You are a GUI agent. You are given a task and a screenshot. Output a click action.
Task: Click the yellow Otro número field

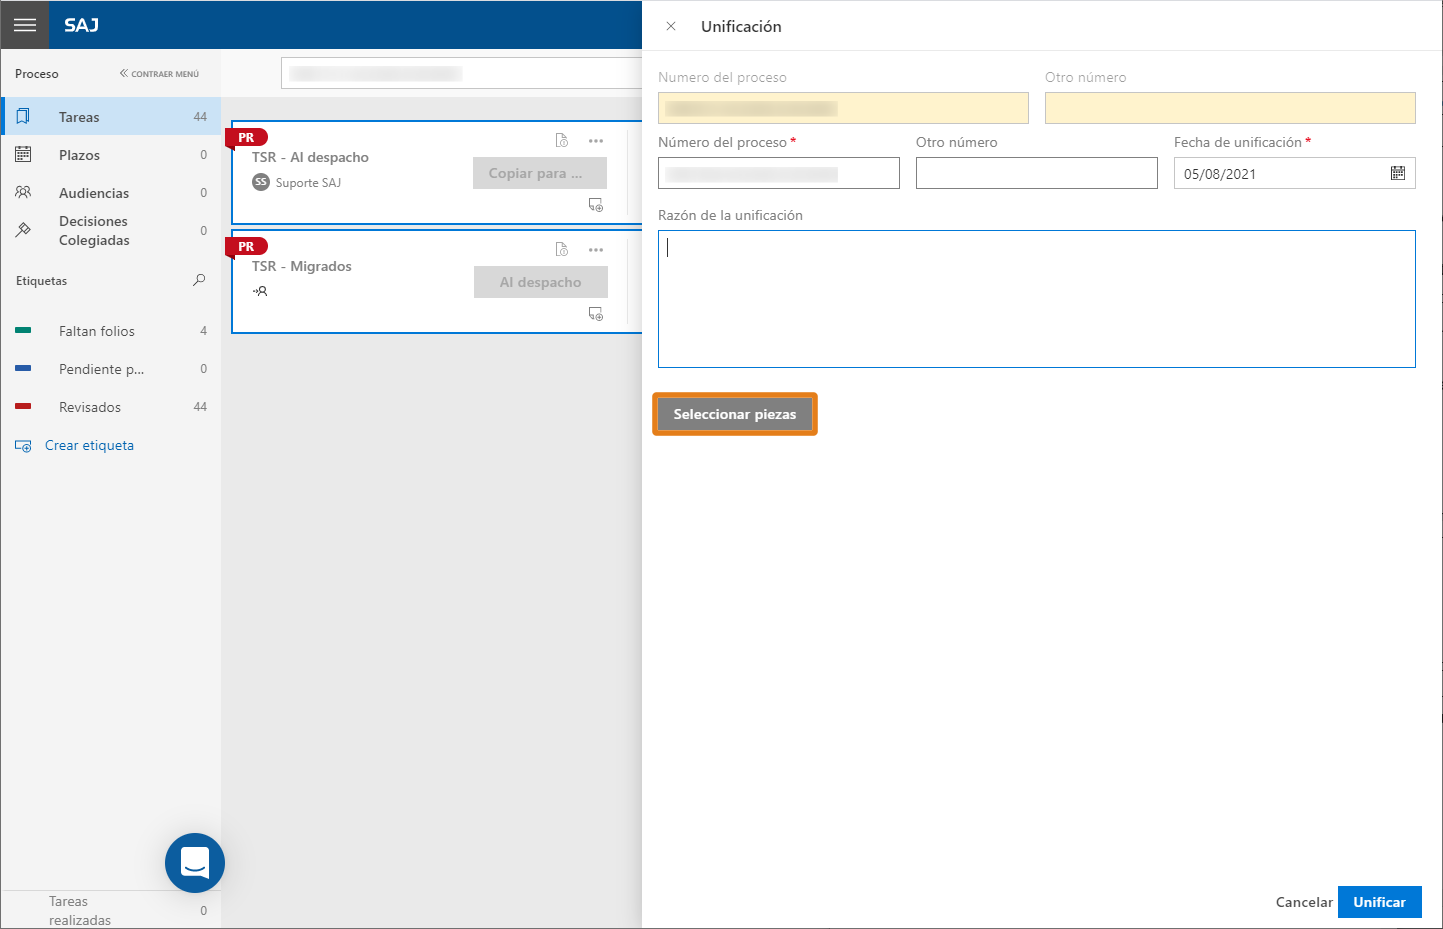[1230, 108]
